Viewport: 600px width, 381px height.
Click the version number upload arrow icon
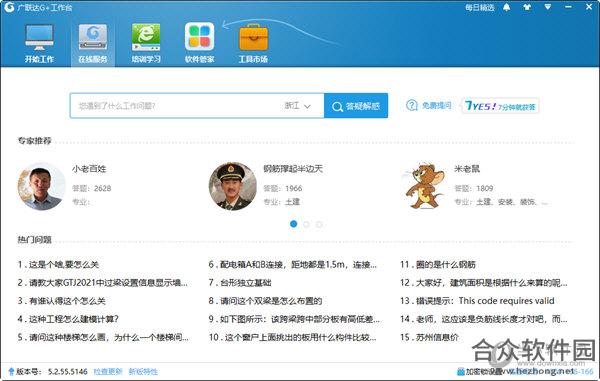(11, 371)
